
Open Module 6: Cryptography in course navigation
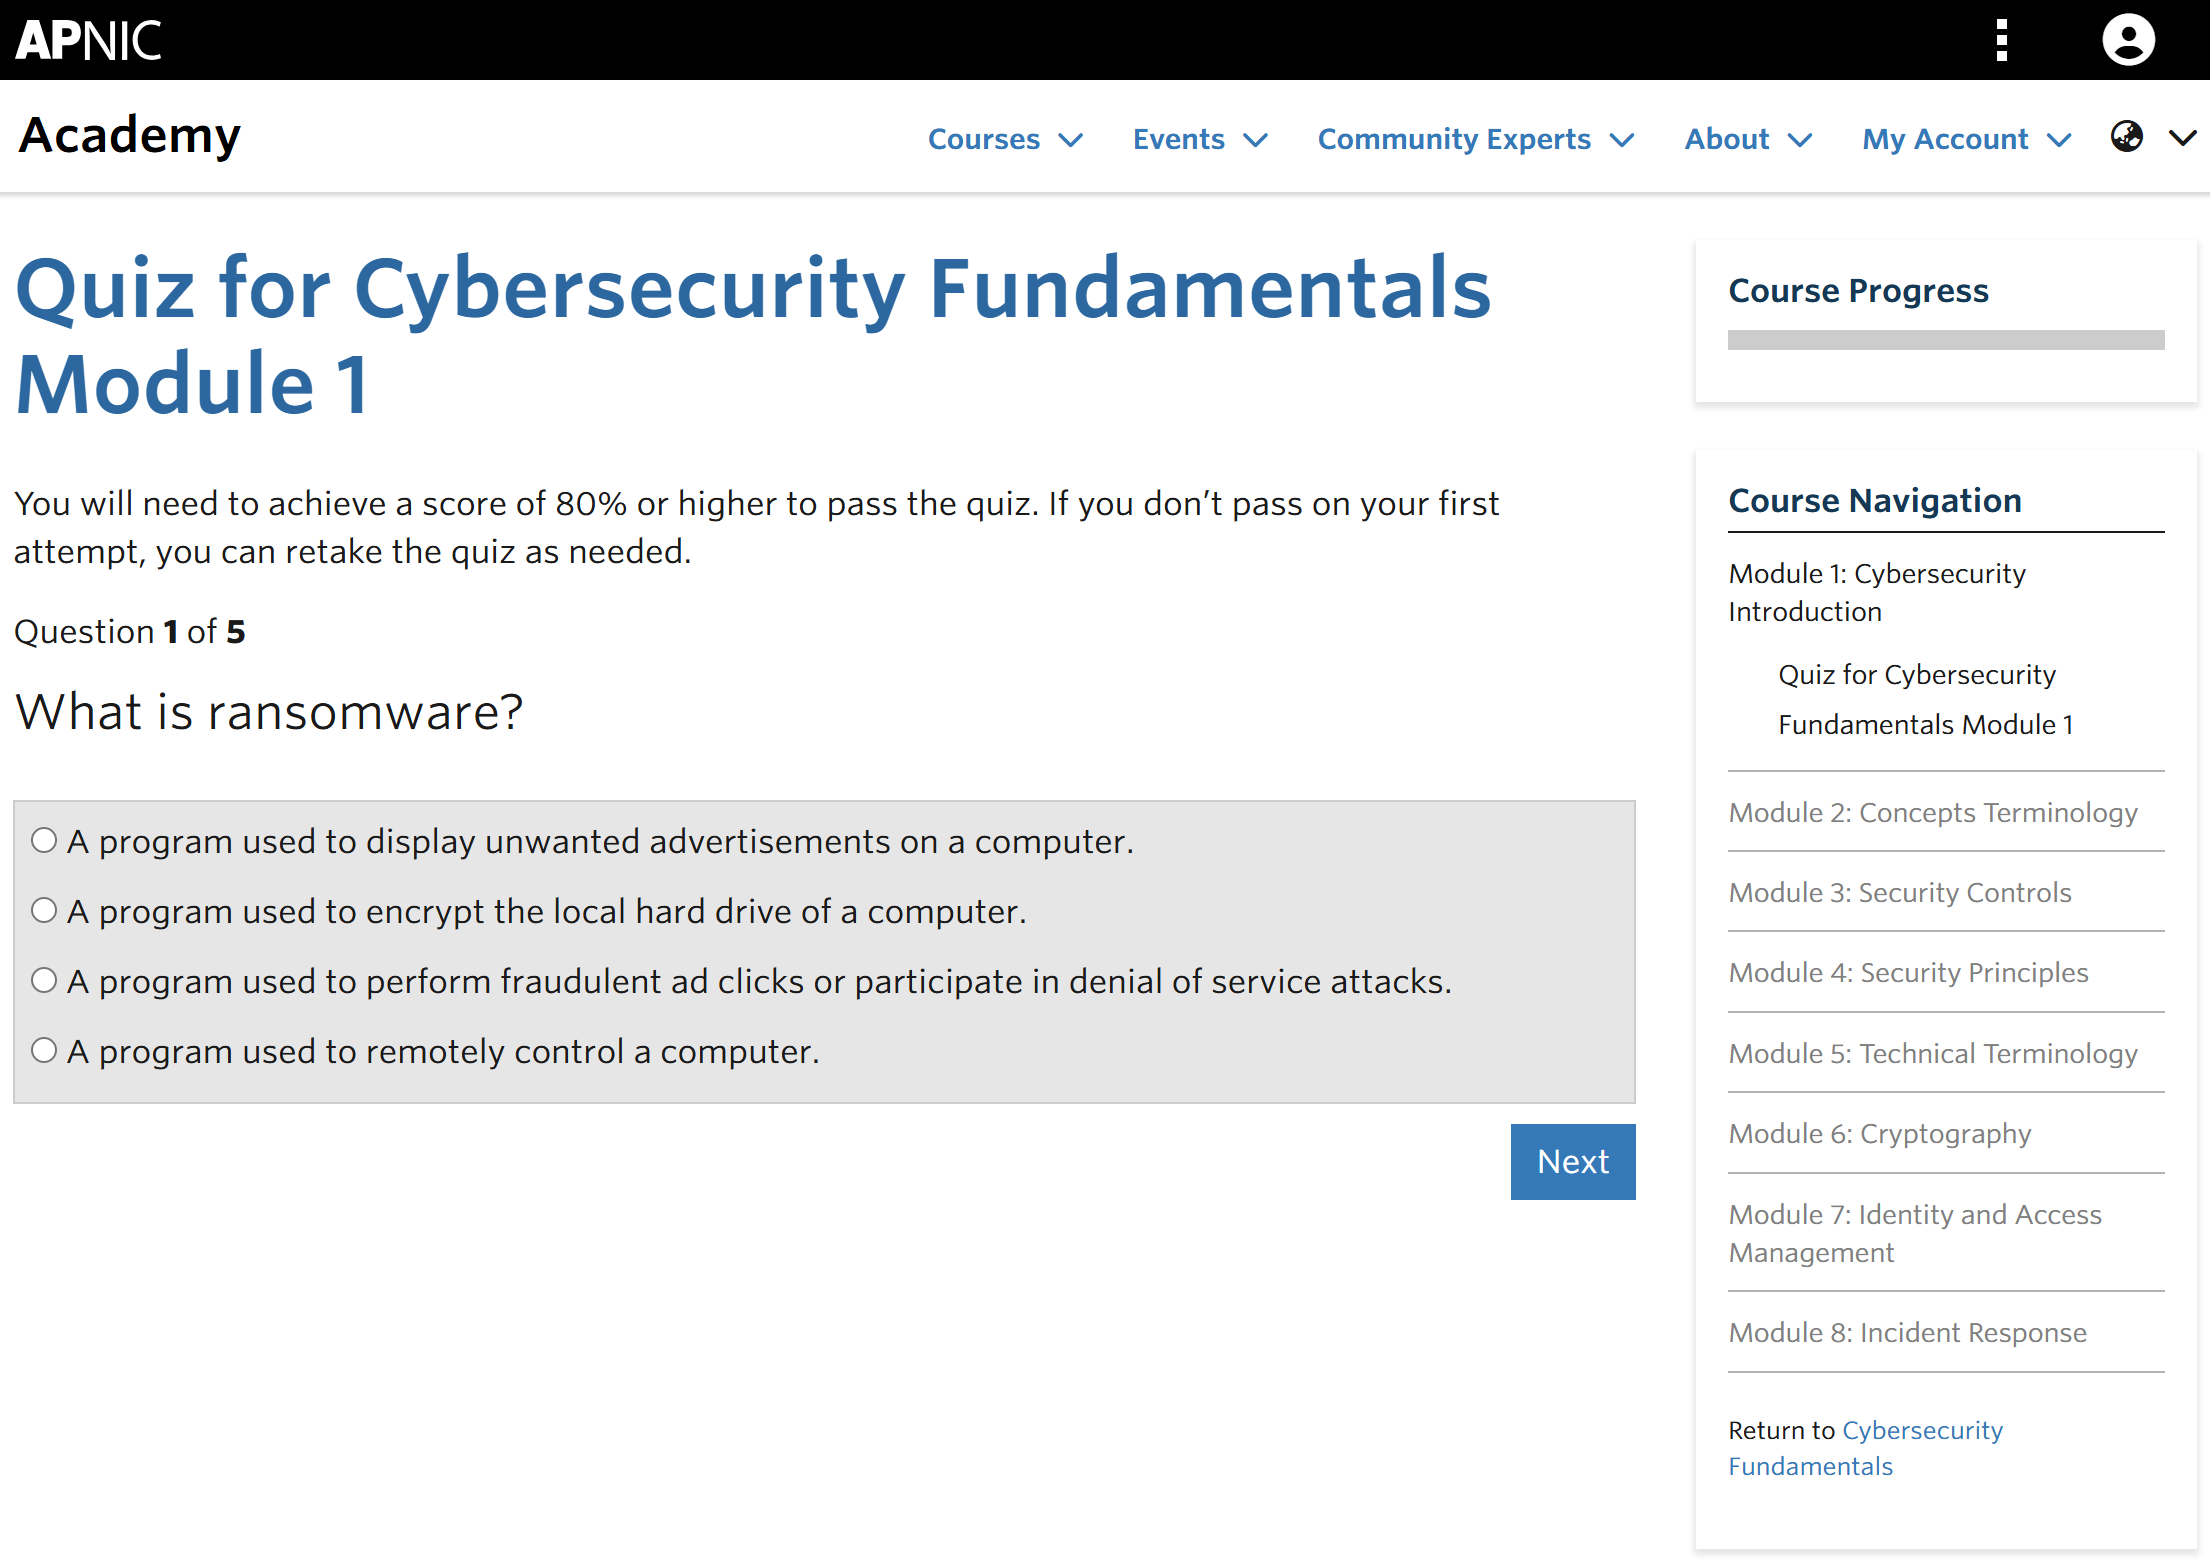point(1879,1133)
